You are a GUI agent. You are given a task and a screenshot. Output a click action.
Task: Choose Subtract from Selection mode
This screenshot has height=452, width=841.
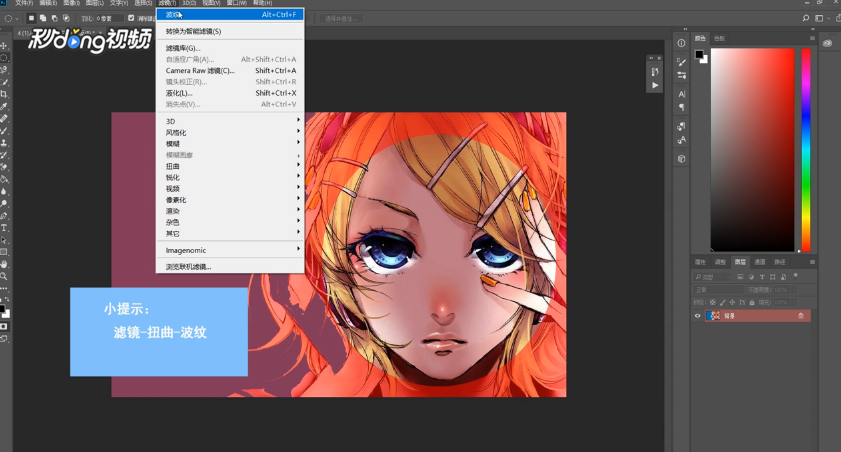tap(54, 18)
